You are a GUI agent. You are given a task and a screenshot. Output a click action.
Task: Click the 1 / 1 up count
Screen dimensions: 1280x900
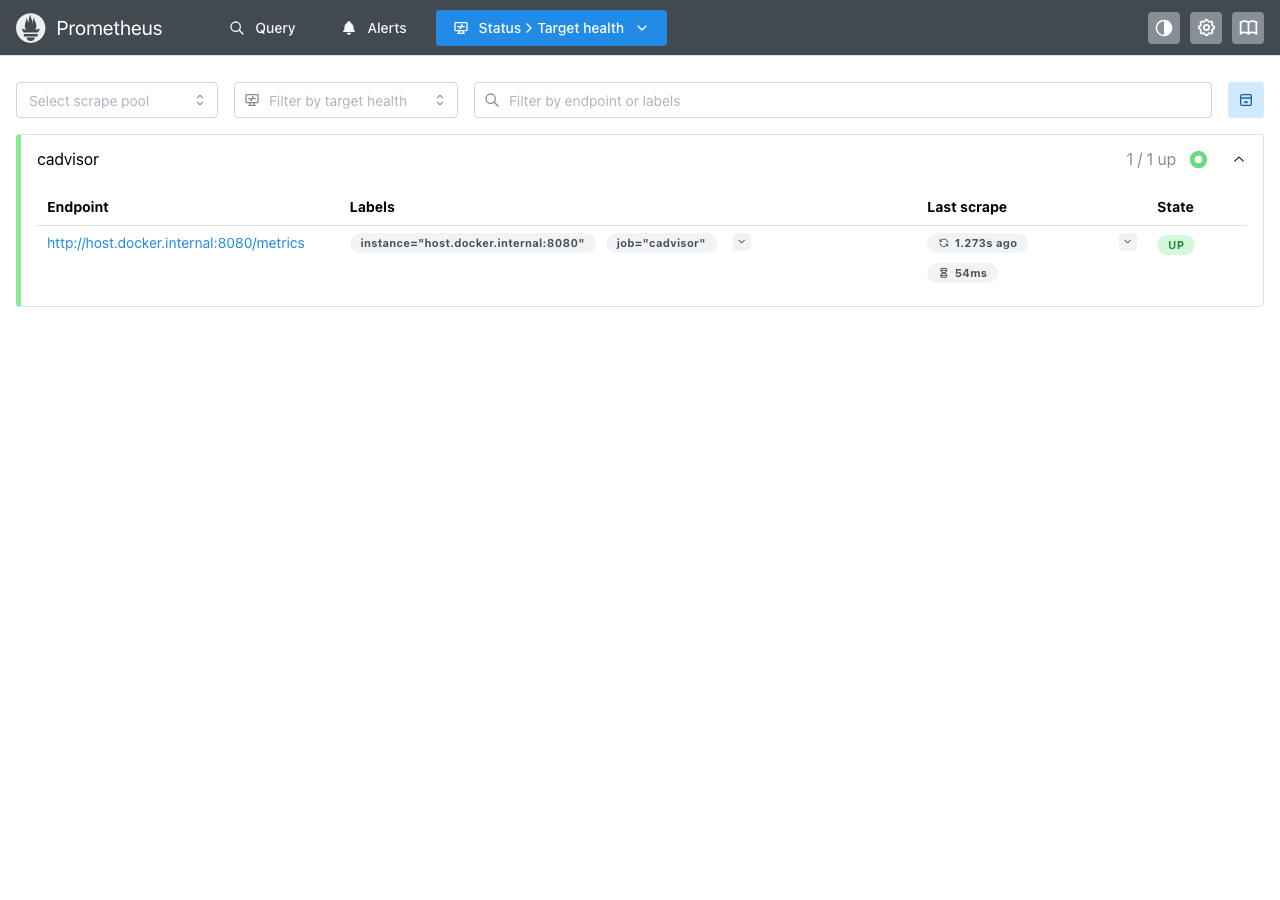1151,159
